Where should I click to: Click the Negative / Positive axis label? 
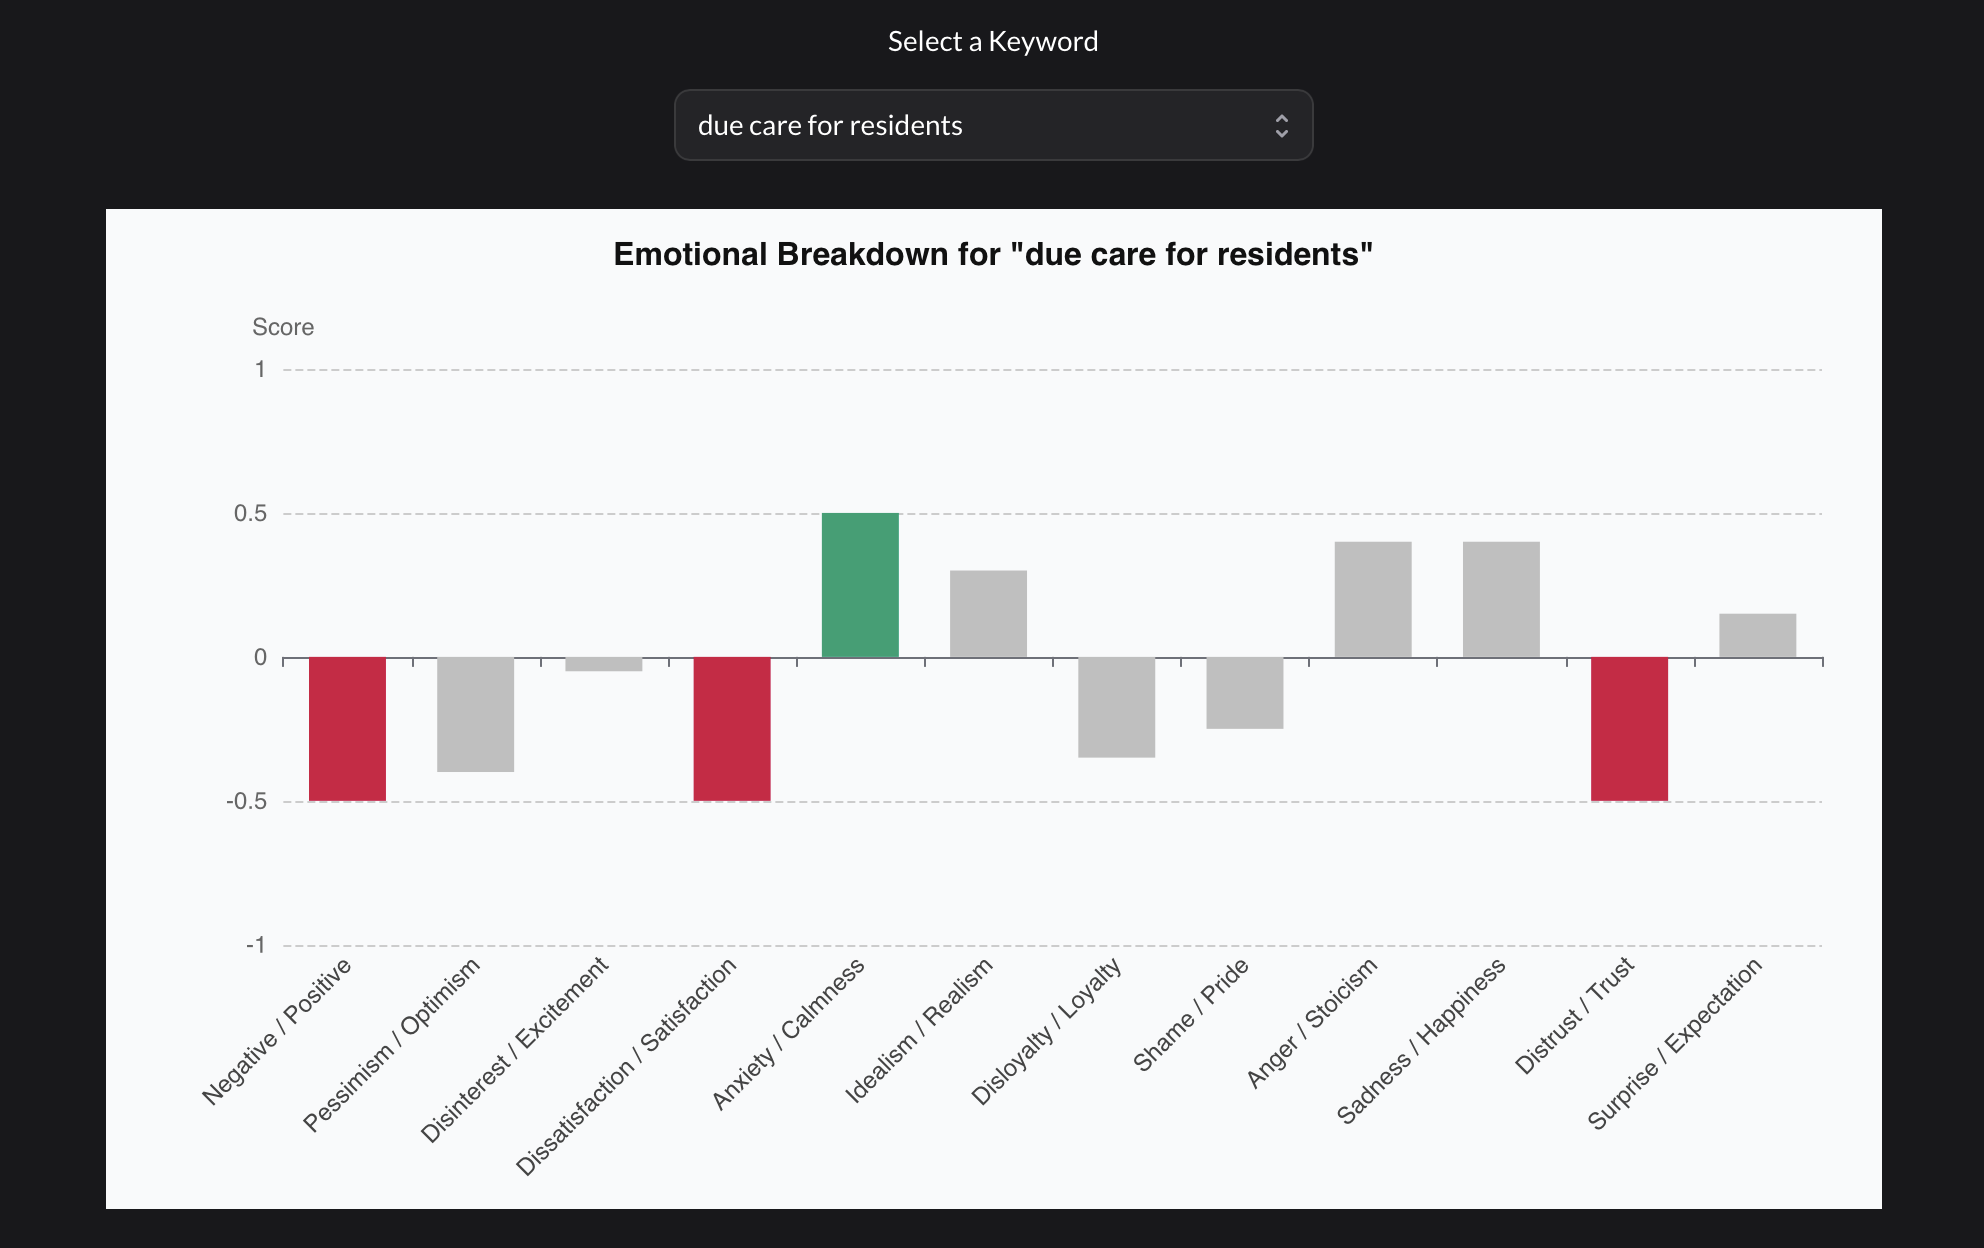tap(277, 1033)
